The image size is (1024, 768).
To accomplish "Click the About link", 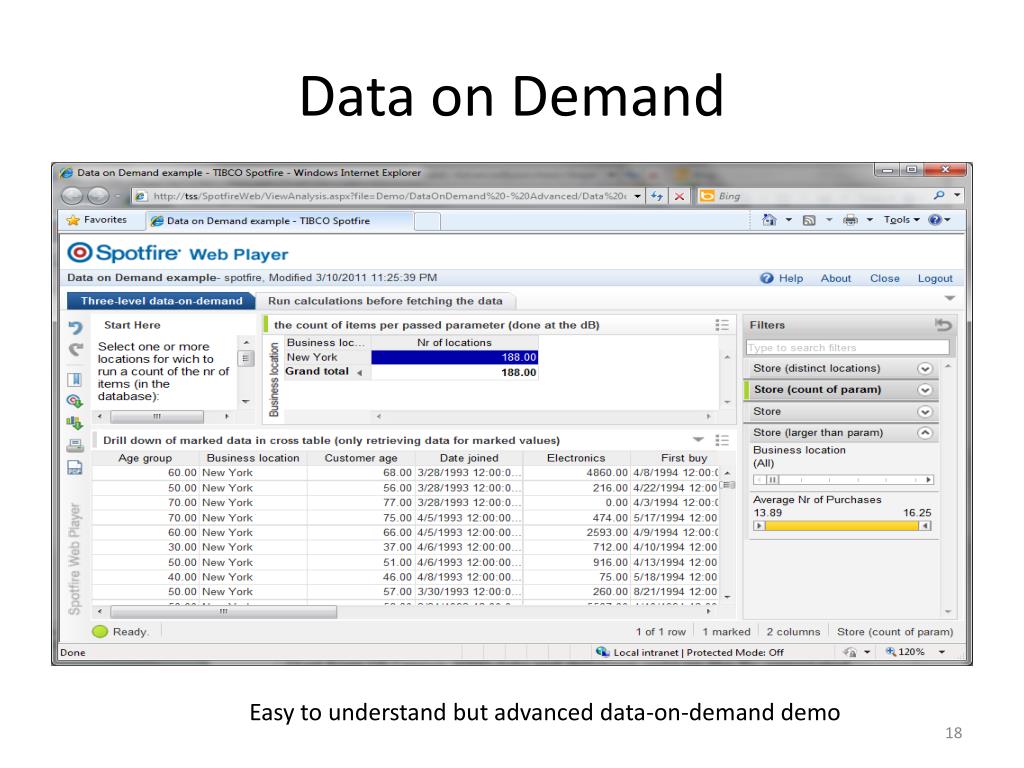I will [836, 278].
